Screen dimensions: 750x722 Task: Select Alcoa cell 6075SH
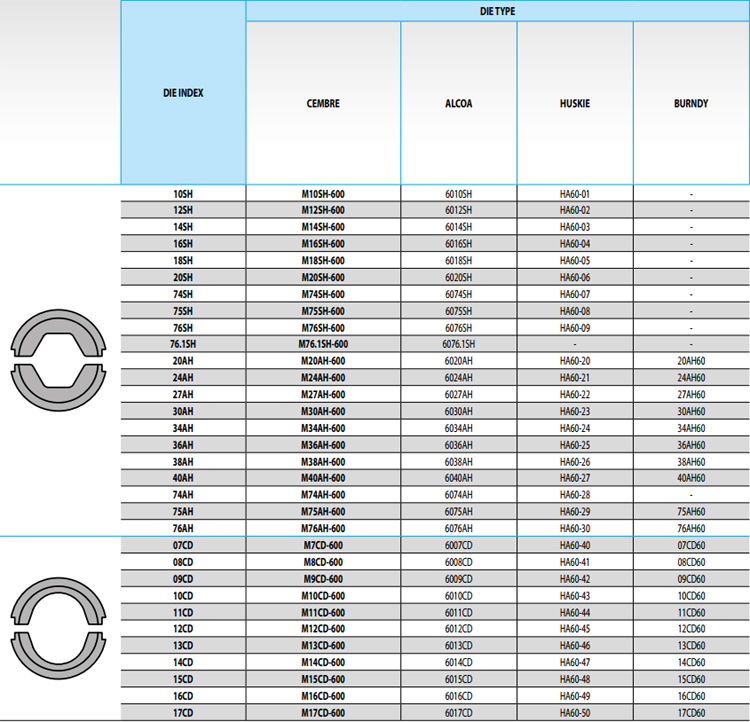tap(459, 311)
